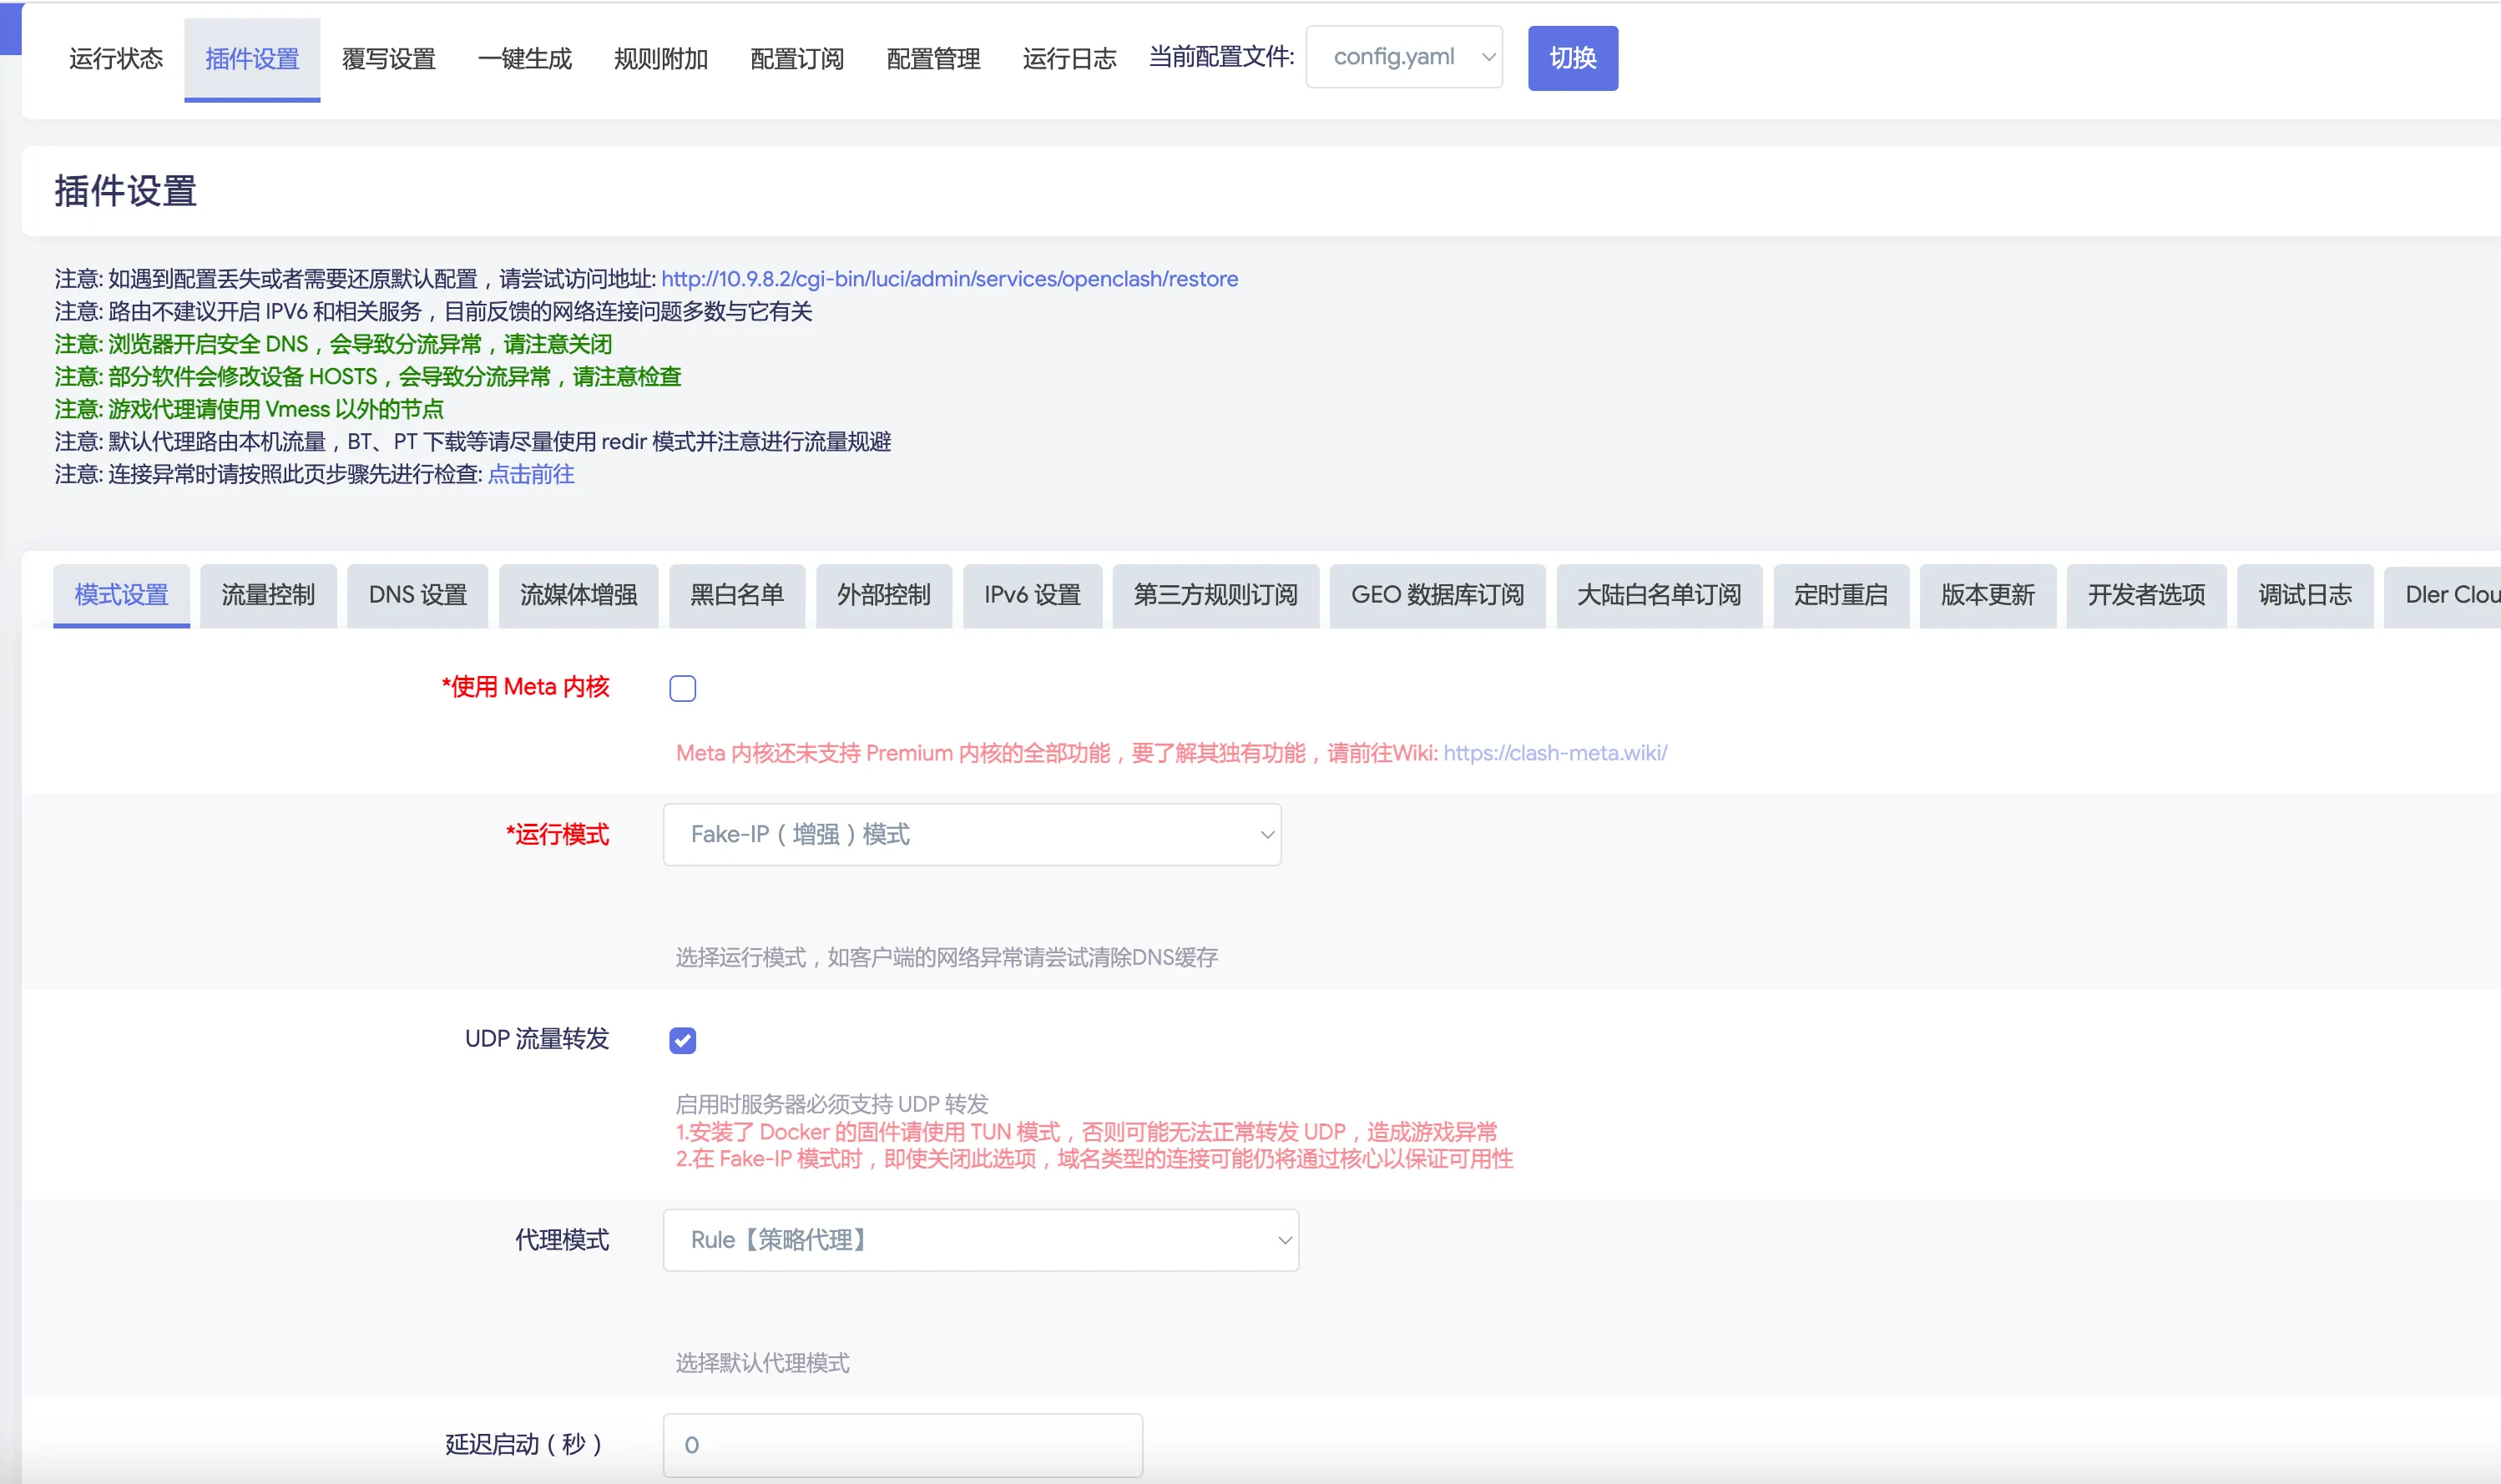
Task: Open the 黑白名单 sub-tab
Action: tap(736, 595)
